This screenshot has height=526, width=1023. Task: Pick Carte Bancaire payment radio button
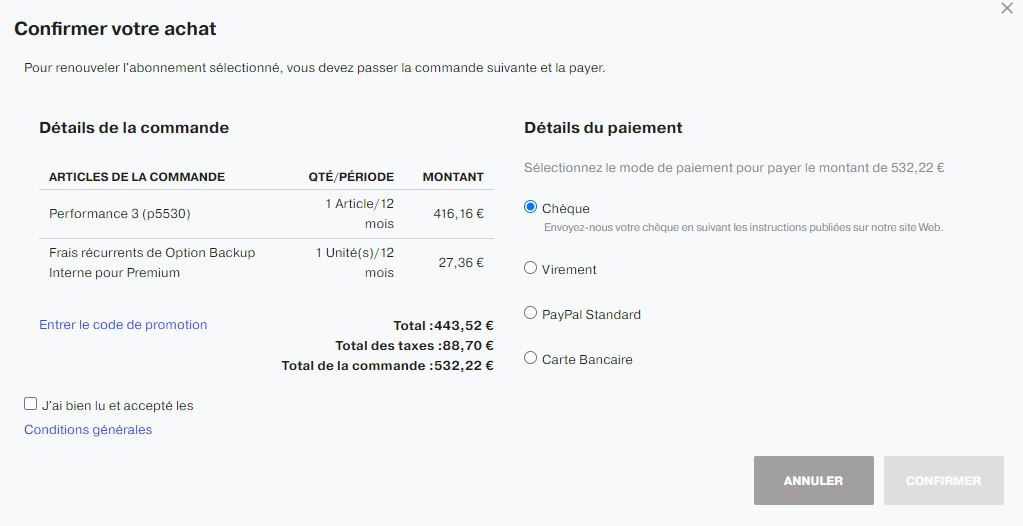click(x=530, y=358)
